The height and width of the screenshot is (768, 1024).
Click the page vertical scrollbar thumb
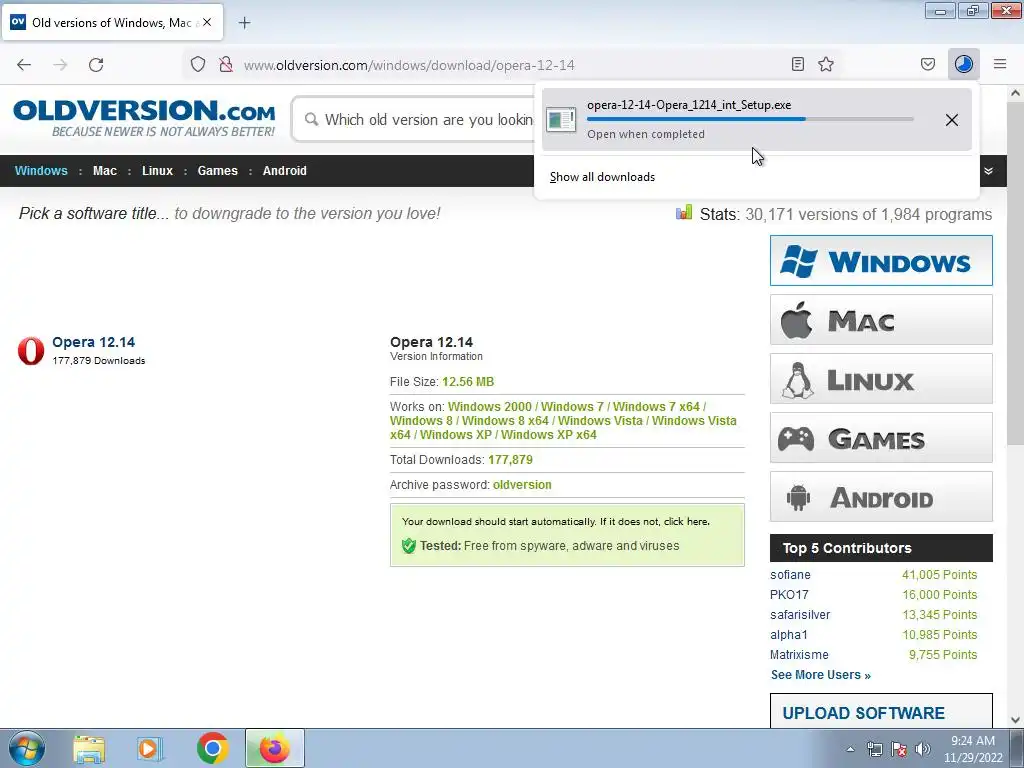click(x=1015, y=274)
